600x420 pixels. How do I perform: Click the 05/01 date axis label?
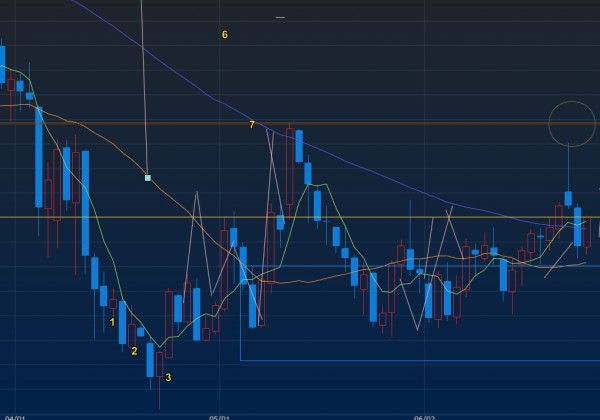click(x=220, y=415)
